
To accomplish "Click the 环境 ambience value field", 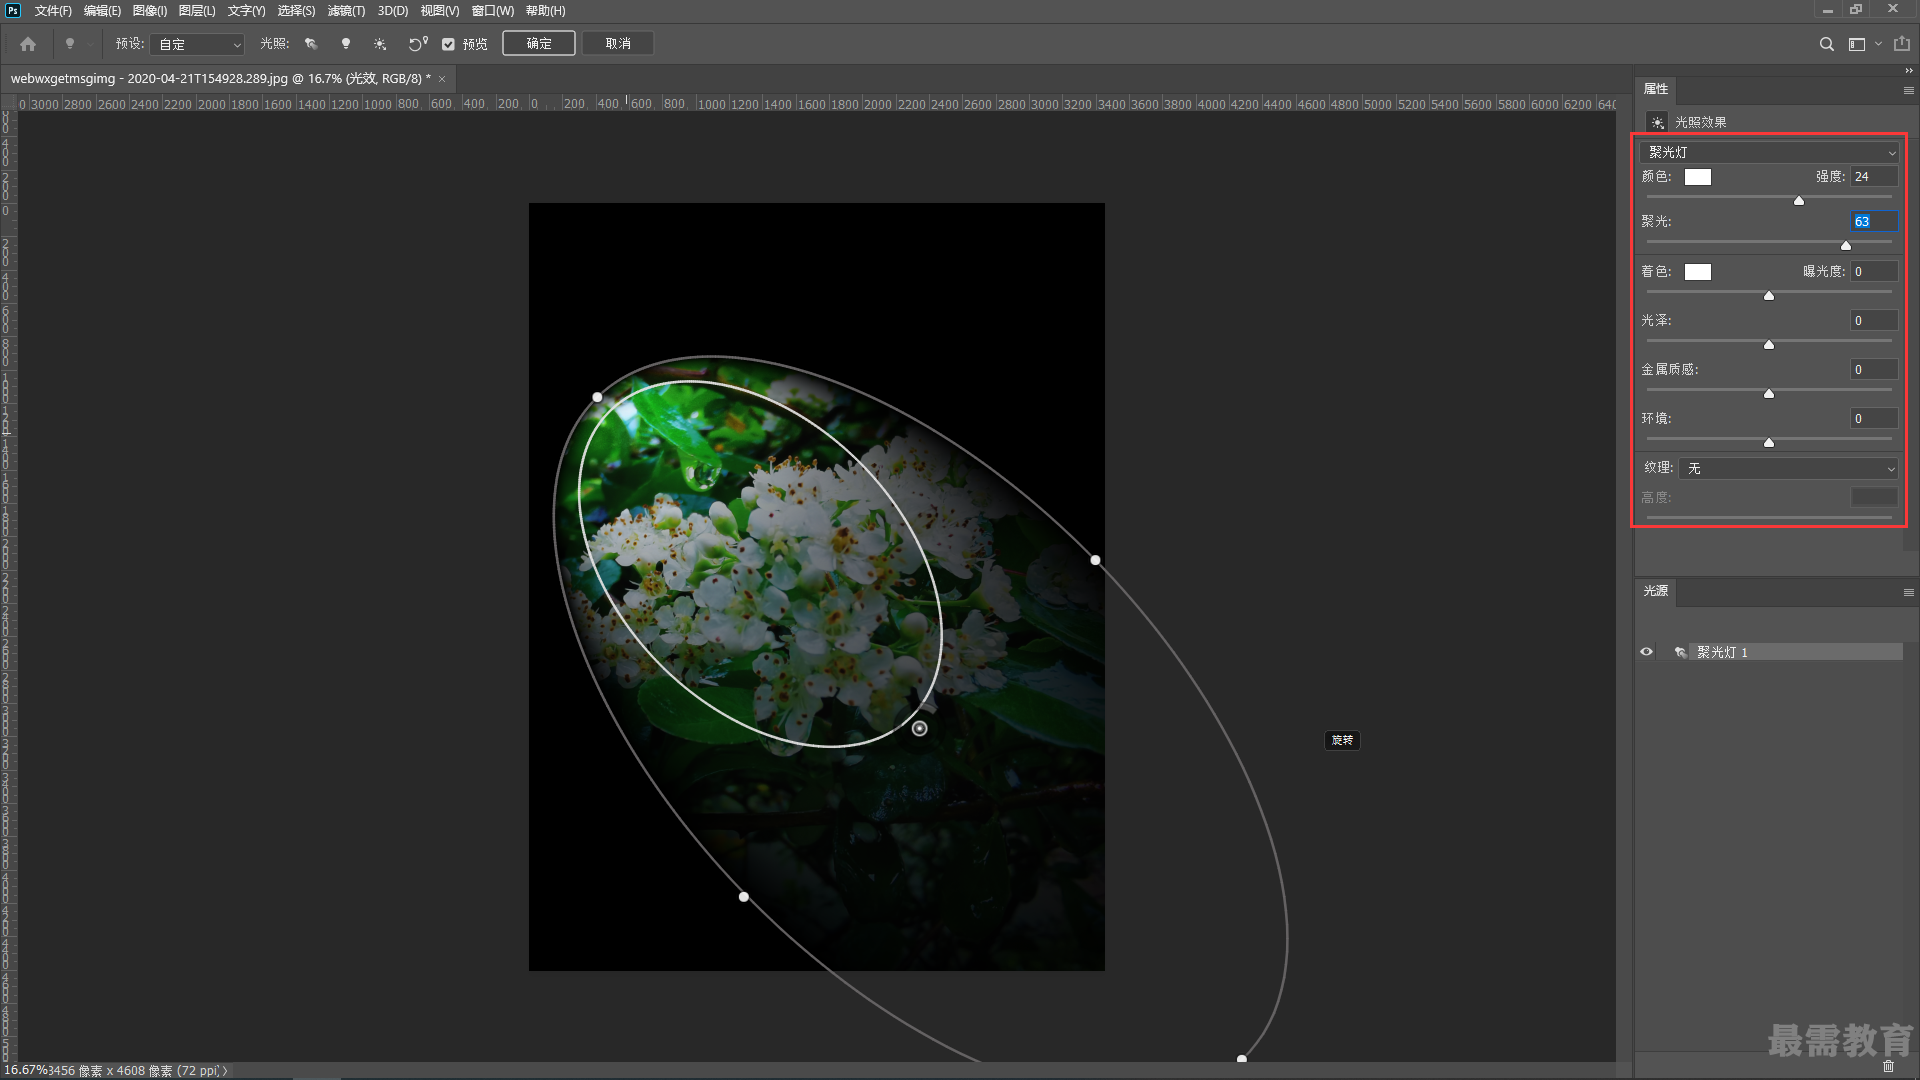I will tap(1874, 419).
